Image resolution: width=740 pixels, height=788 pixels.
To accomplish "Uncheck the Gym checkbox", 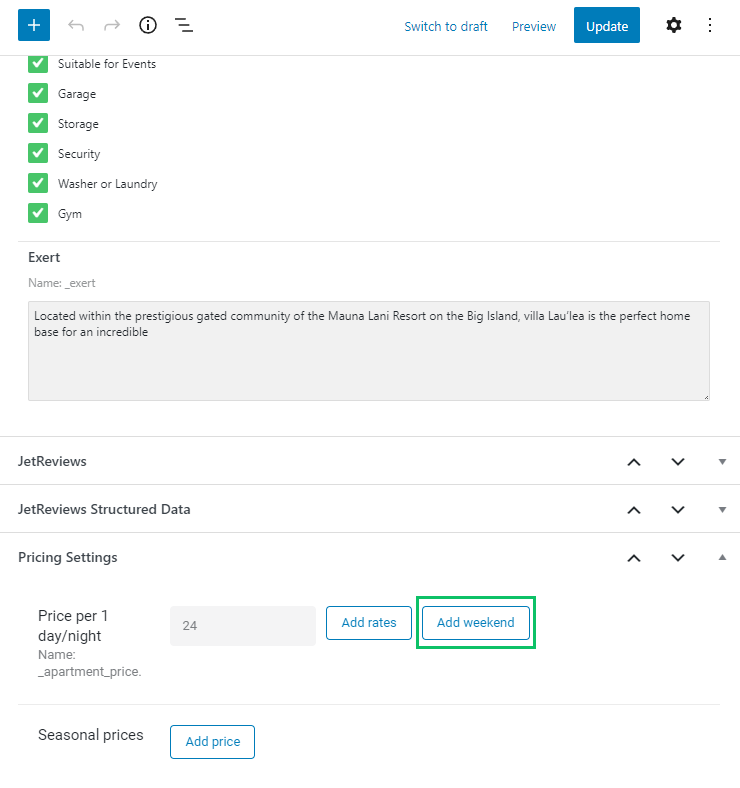I will tap(38, 213).
